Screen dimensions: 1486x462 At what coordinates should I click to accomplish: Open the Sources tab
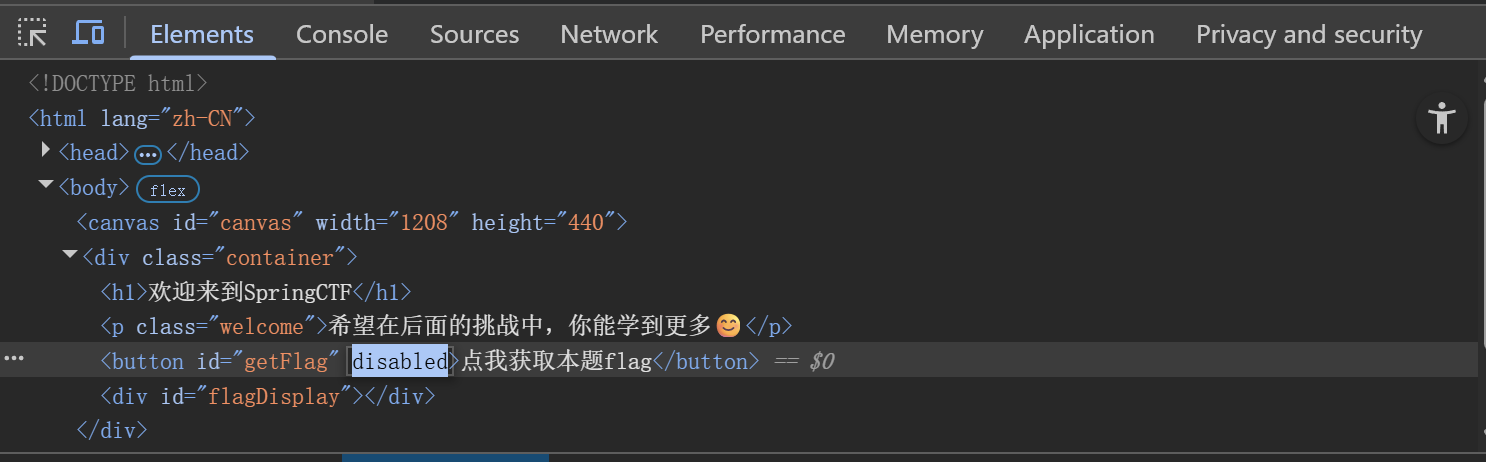(474, 34)
